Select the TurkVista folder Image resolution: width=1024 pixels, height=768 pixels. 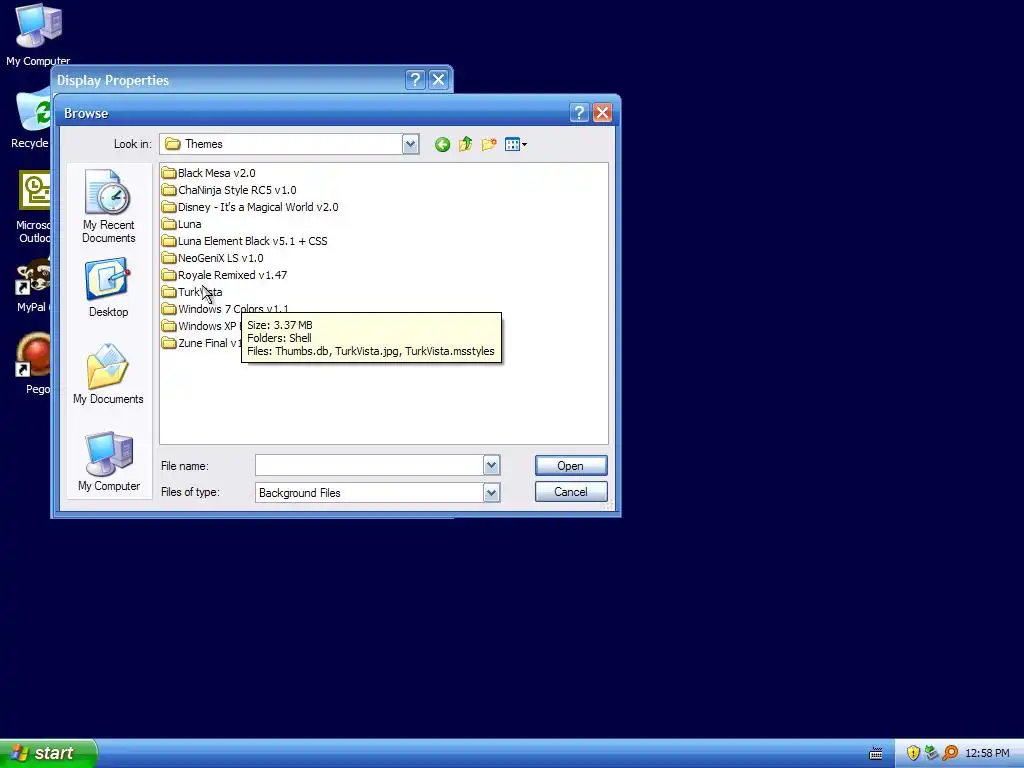coord(192,292)
